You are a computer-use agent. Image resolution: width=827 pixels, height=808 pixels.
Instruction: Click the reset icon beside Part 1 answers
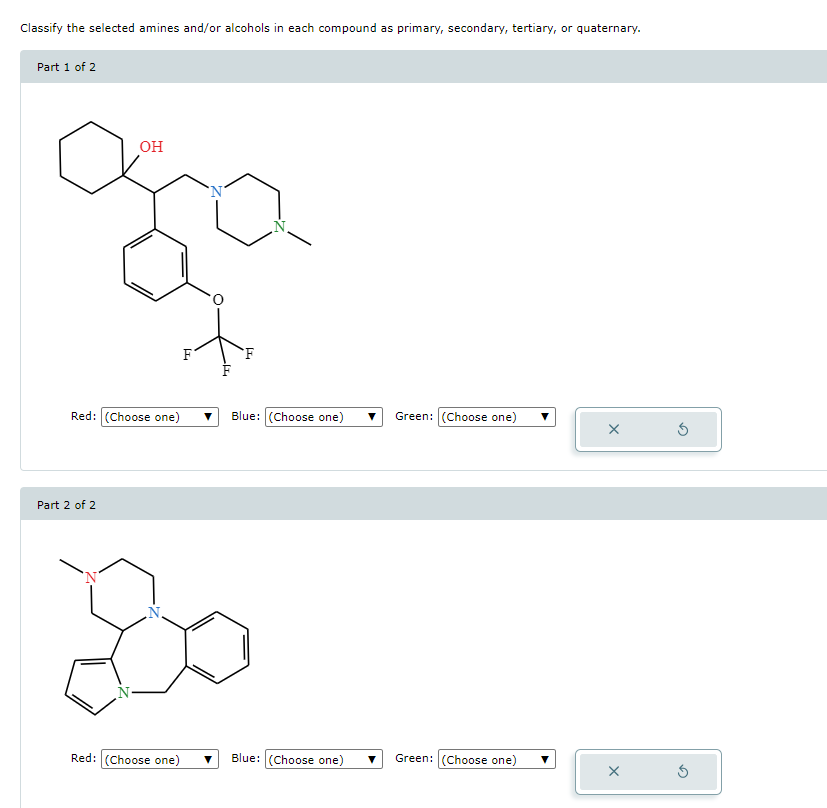pyautogui.click(x=684, y=428)
